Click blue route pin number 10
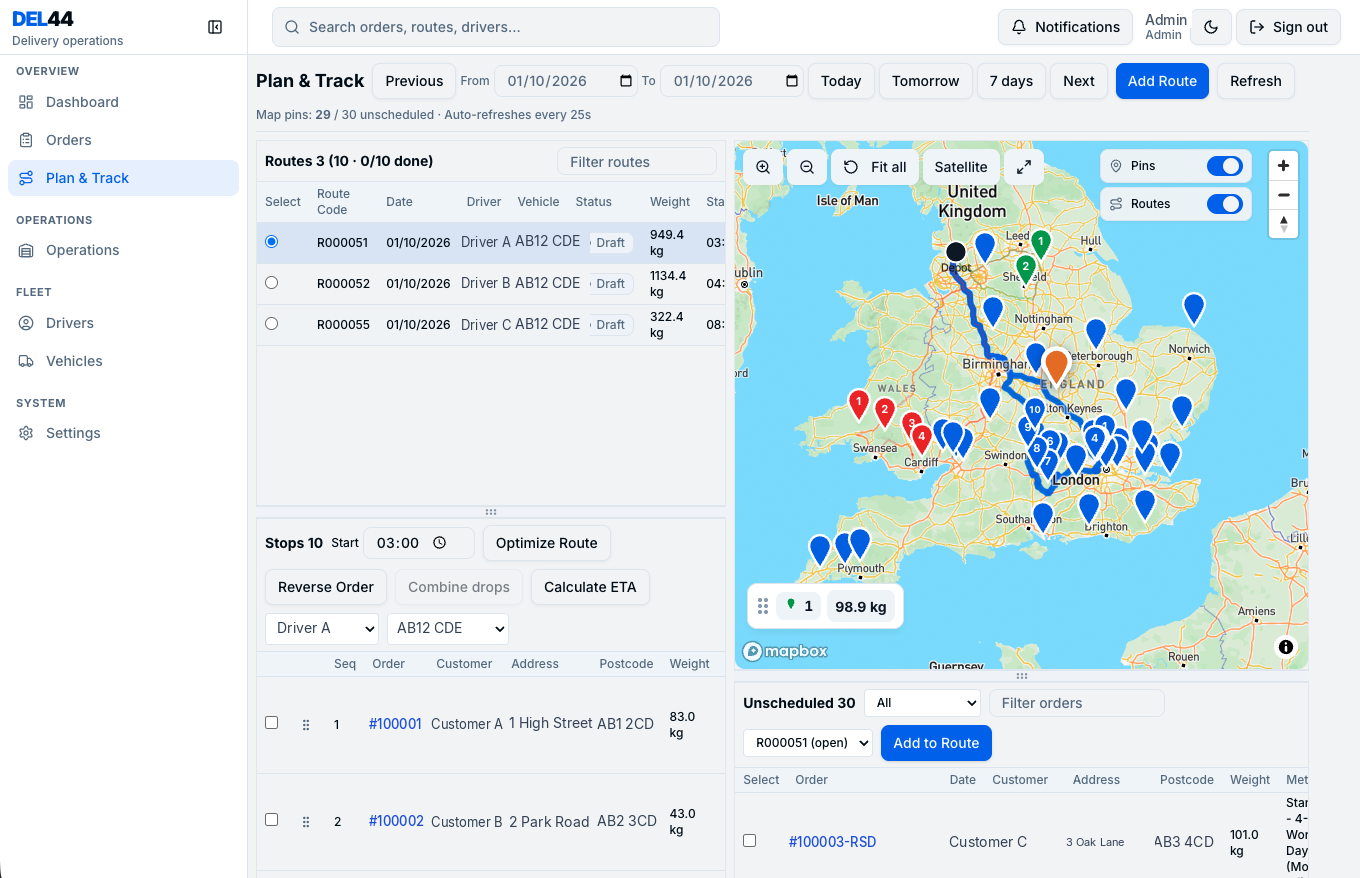Viewport: 1360px width, 878px height. click(1035, 411)
